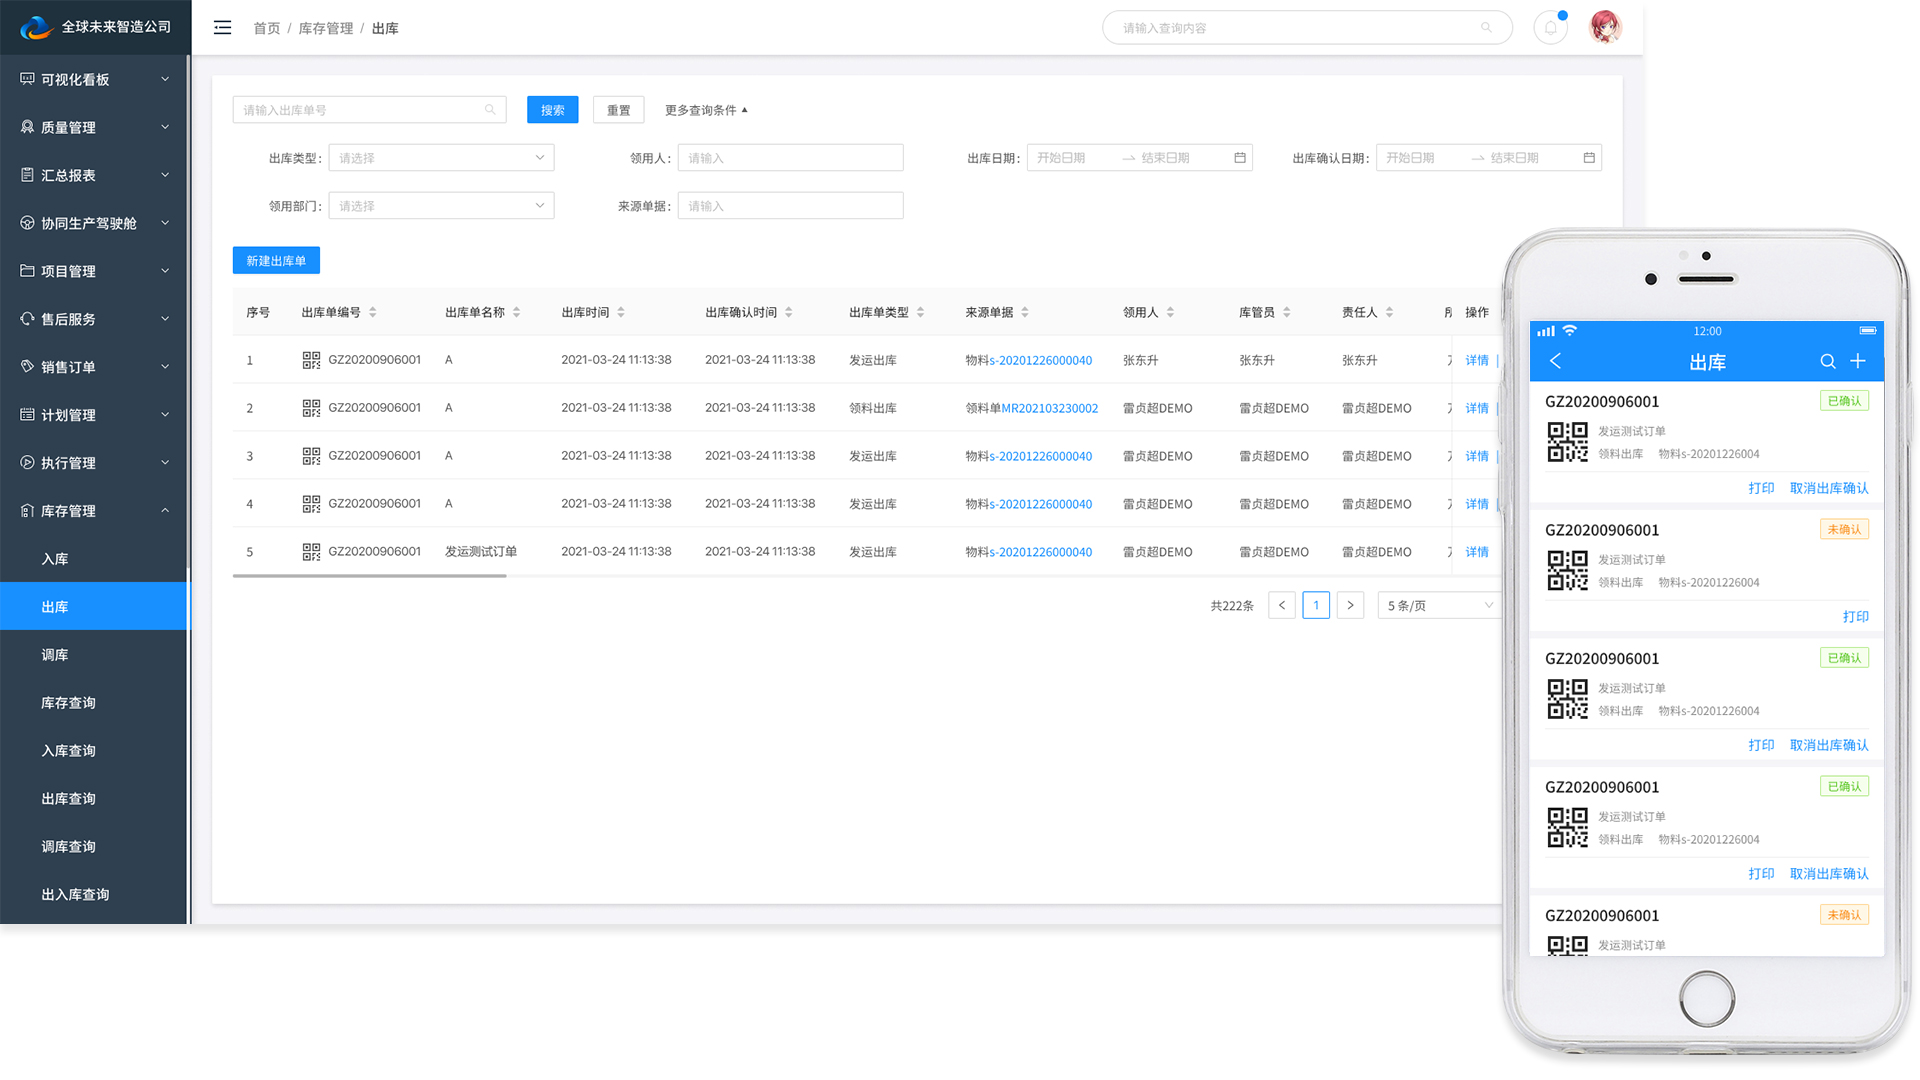1920x1080 pixels.
Task: Click the hamburger menu collapse icon
Action: click(x=222, y=28)
